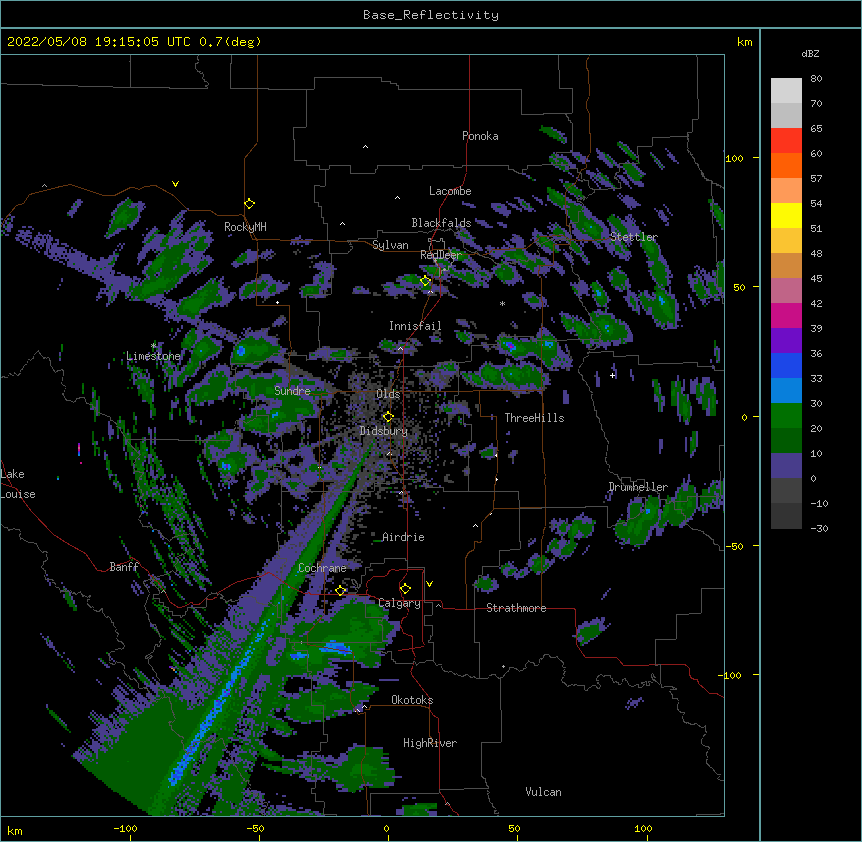Click the asterisk marker above Limestone label
The image size is (862, 842).
[153, 346]
